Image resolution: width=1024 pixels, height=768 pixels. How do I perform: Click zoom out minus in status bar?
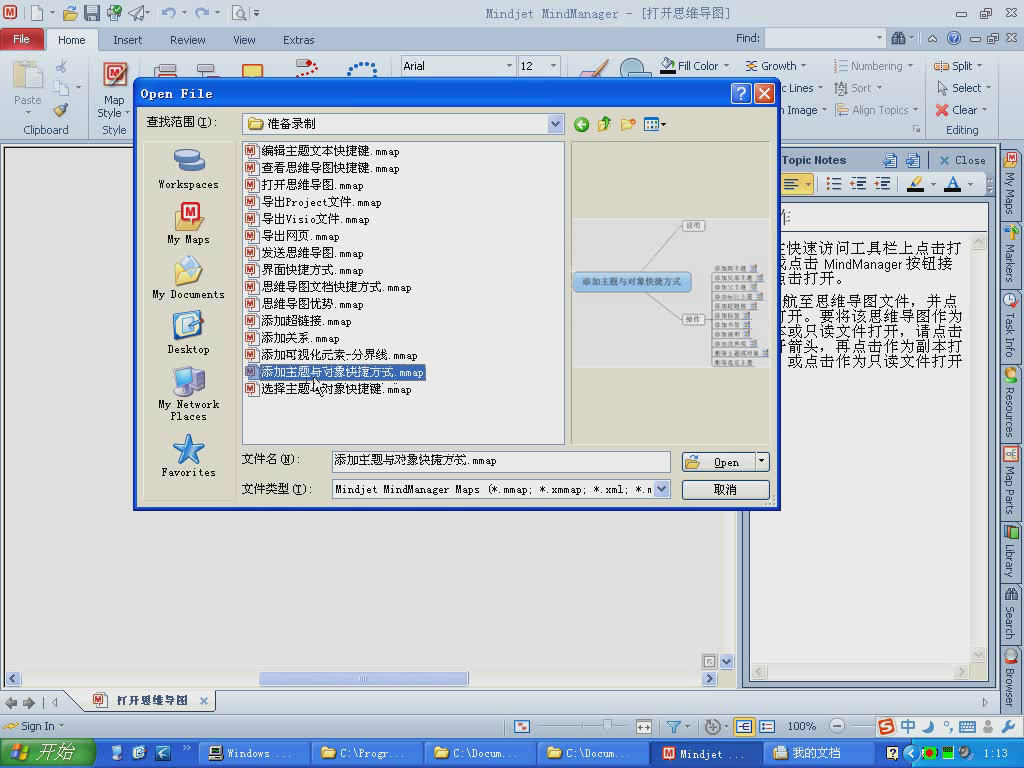837,726
